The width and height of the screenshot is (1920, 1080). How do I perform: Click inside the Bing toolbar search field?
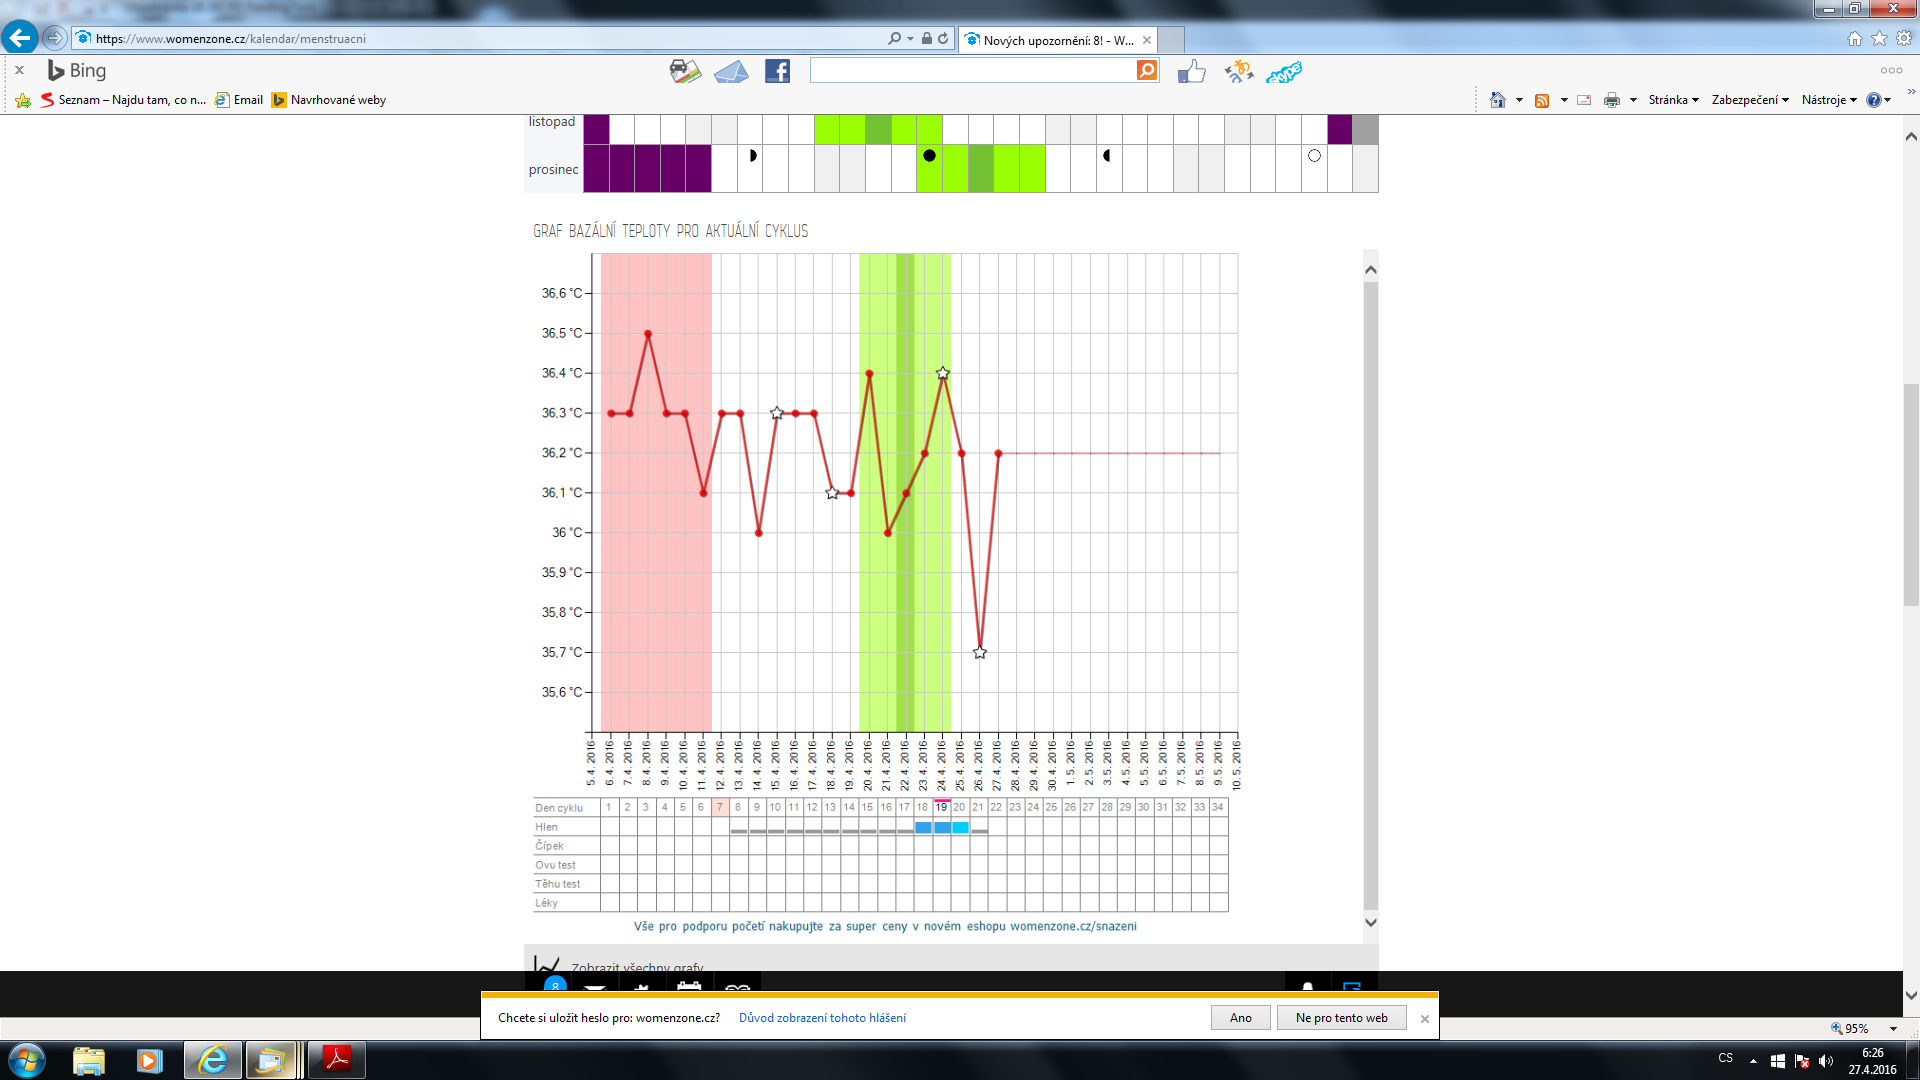972,70
